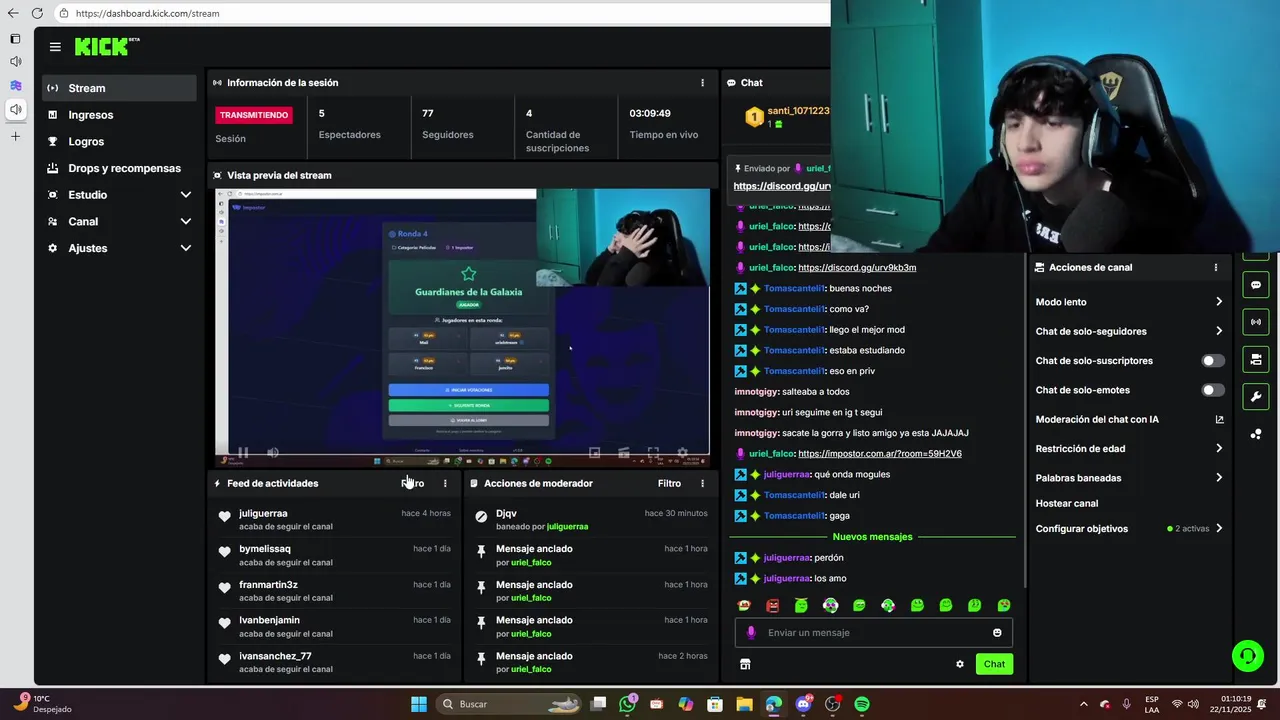Open the Filtro in Acciones de moderador

[x=669, y=483]
